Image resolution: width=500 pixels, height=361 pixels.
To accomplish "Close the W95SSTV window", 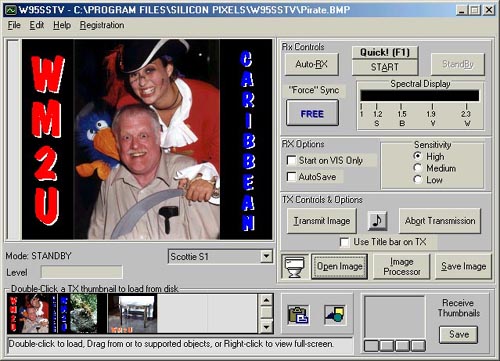I will [489, 10].
